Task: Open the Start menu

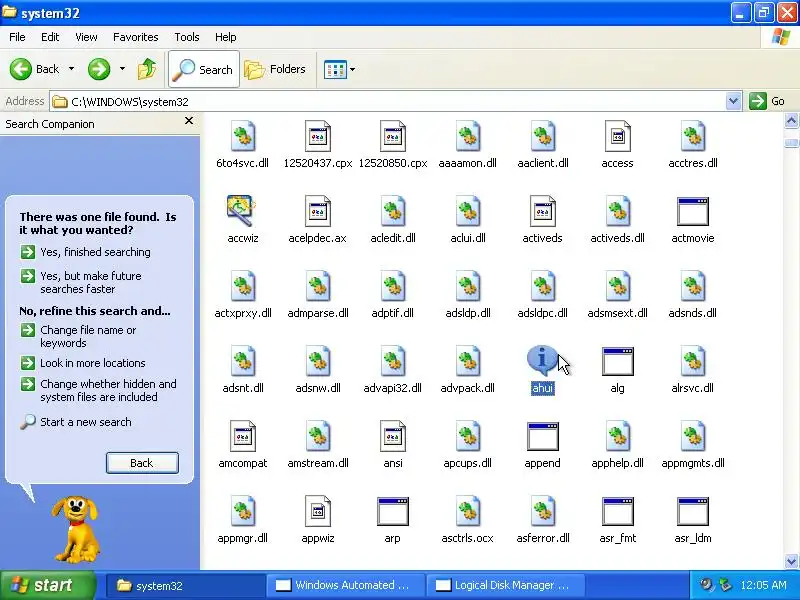Action: (x=48, y=585)
